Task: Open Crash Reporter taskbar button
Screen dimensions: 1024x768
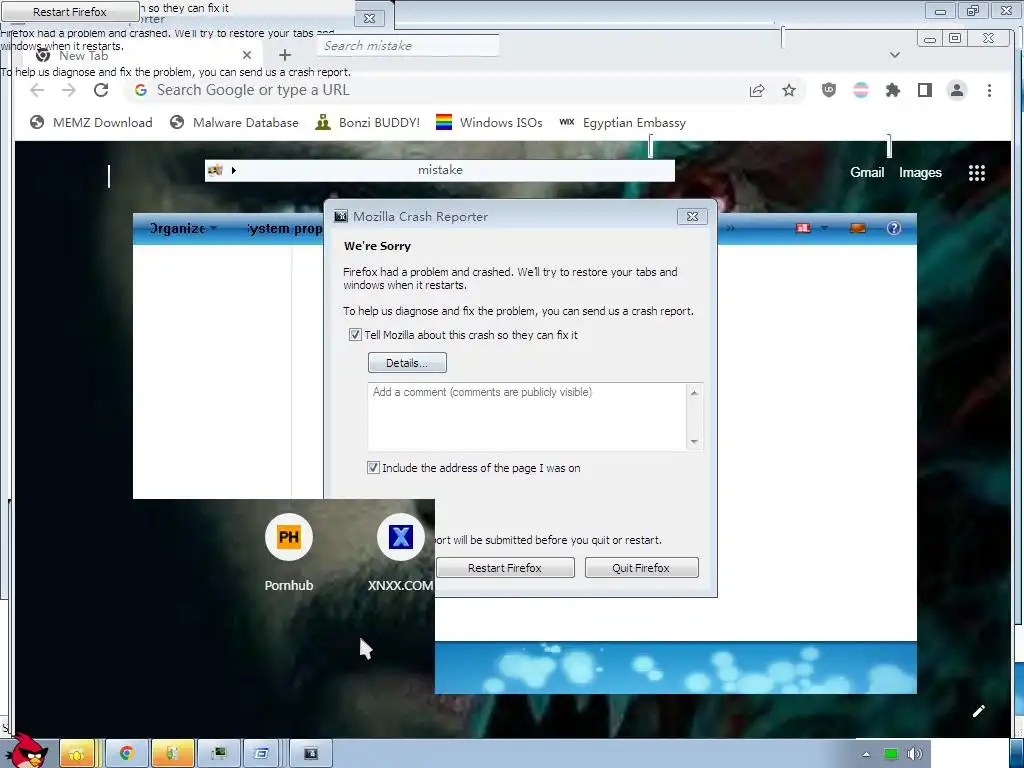Action: (311, 754)
